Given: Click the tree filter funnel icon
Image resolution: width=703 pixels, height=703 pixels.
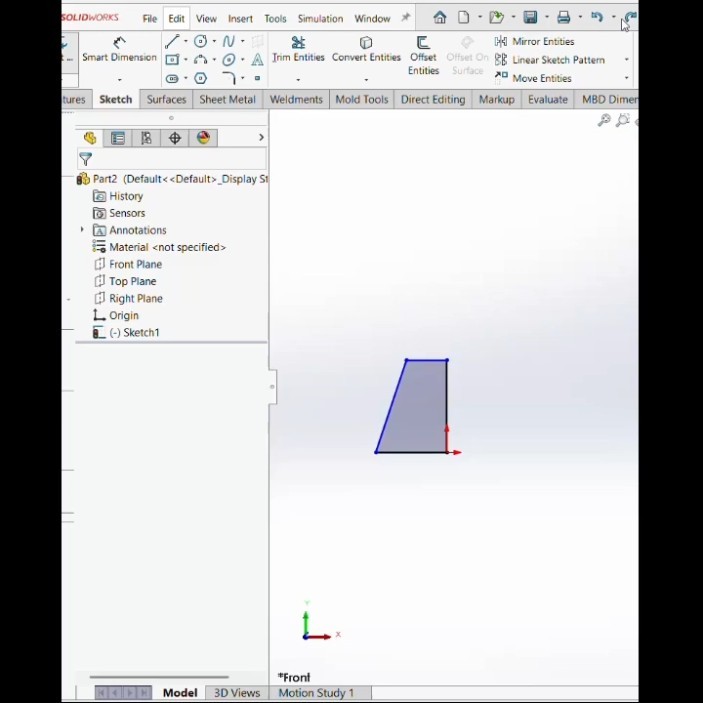Looking at the screenshot, I should [85, 159].
